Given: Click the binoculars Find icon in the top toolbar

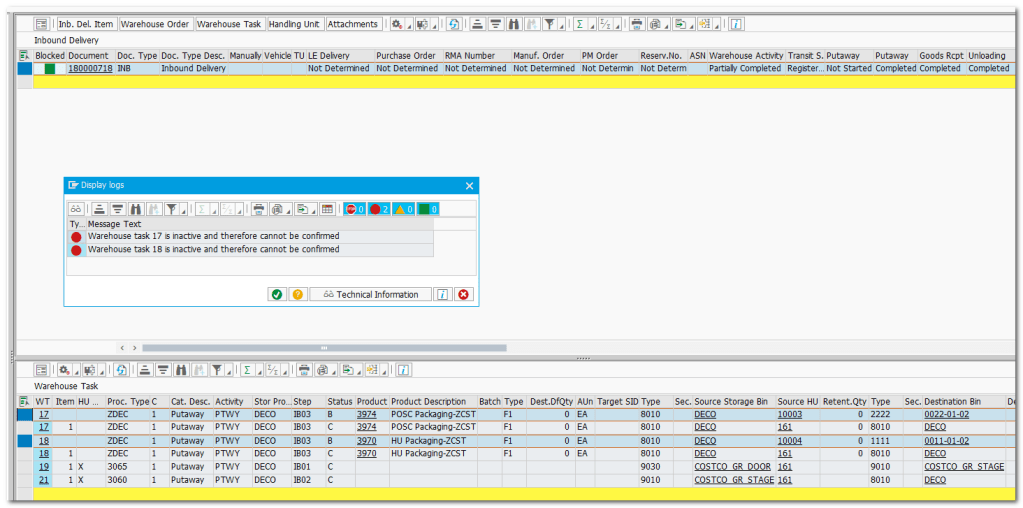Looking at the screenshot, I should 513,24.
